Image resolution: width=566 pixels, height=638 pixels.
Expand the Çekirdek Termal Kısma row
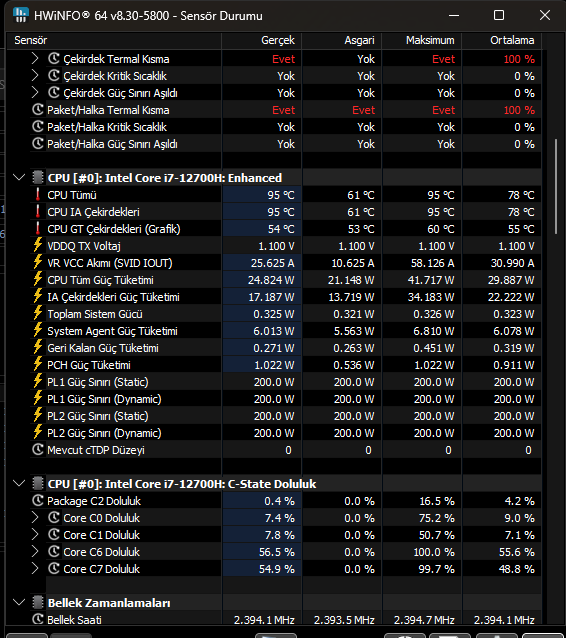[x=35, y=59]
